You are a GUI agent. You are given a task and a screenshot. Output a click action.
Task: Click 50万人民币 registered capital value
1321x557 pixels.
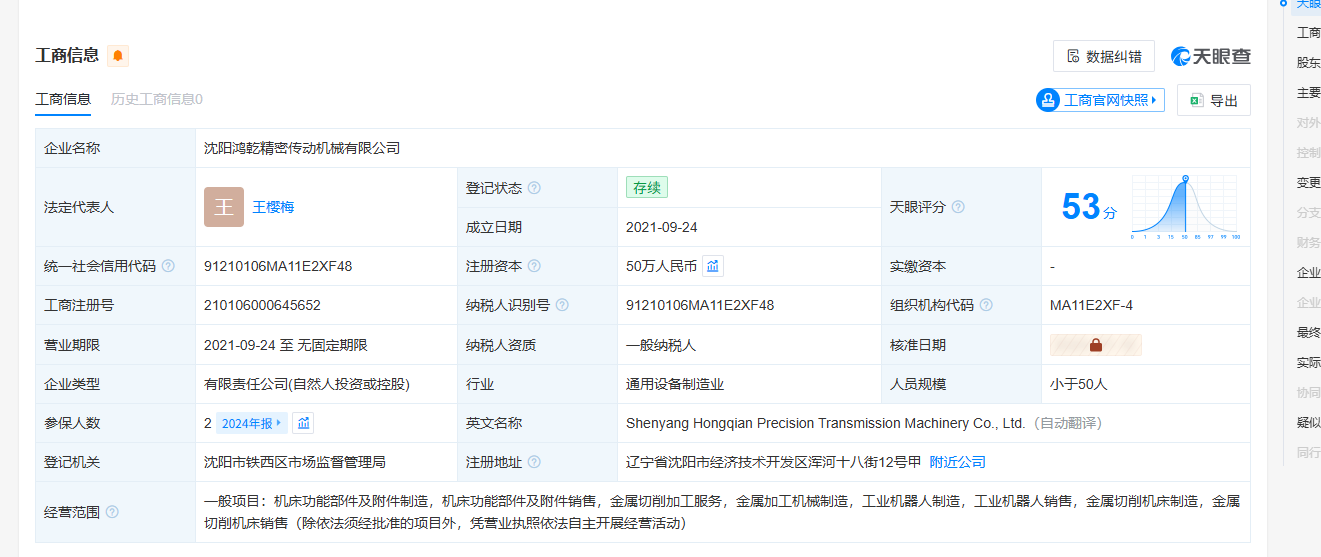(x=661, y=266)
